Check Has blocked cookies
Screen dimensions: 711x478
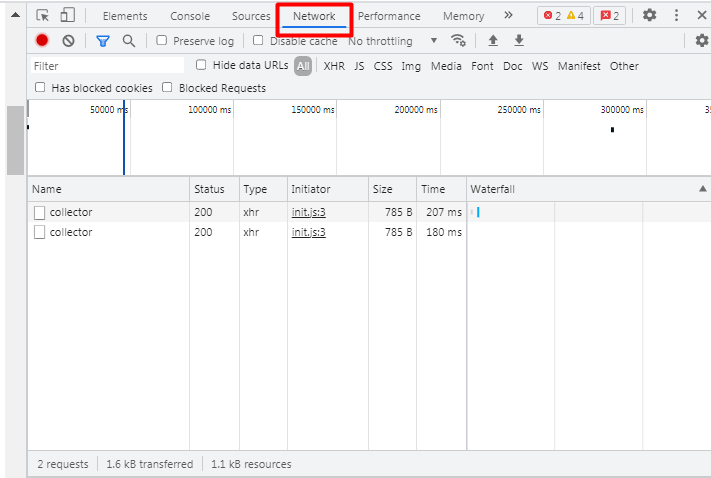40,87
